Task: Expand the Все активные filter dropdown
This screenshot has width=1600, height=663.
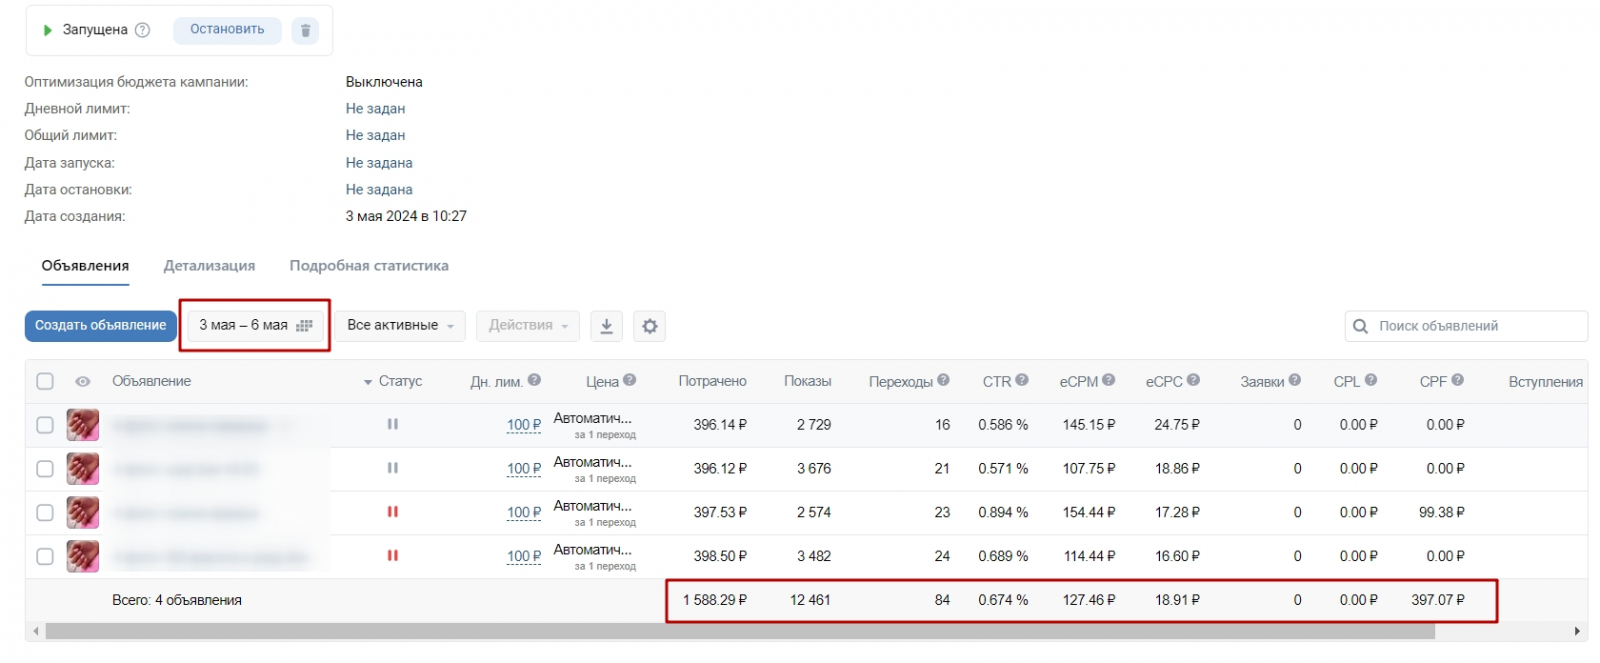Action: click(400, 326)
